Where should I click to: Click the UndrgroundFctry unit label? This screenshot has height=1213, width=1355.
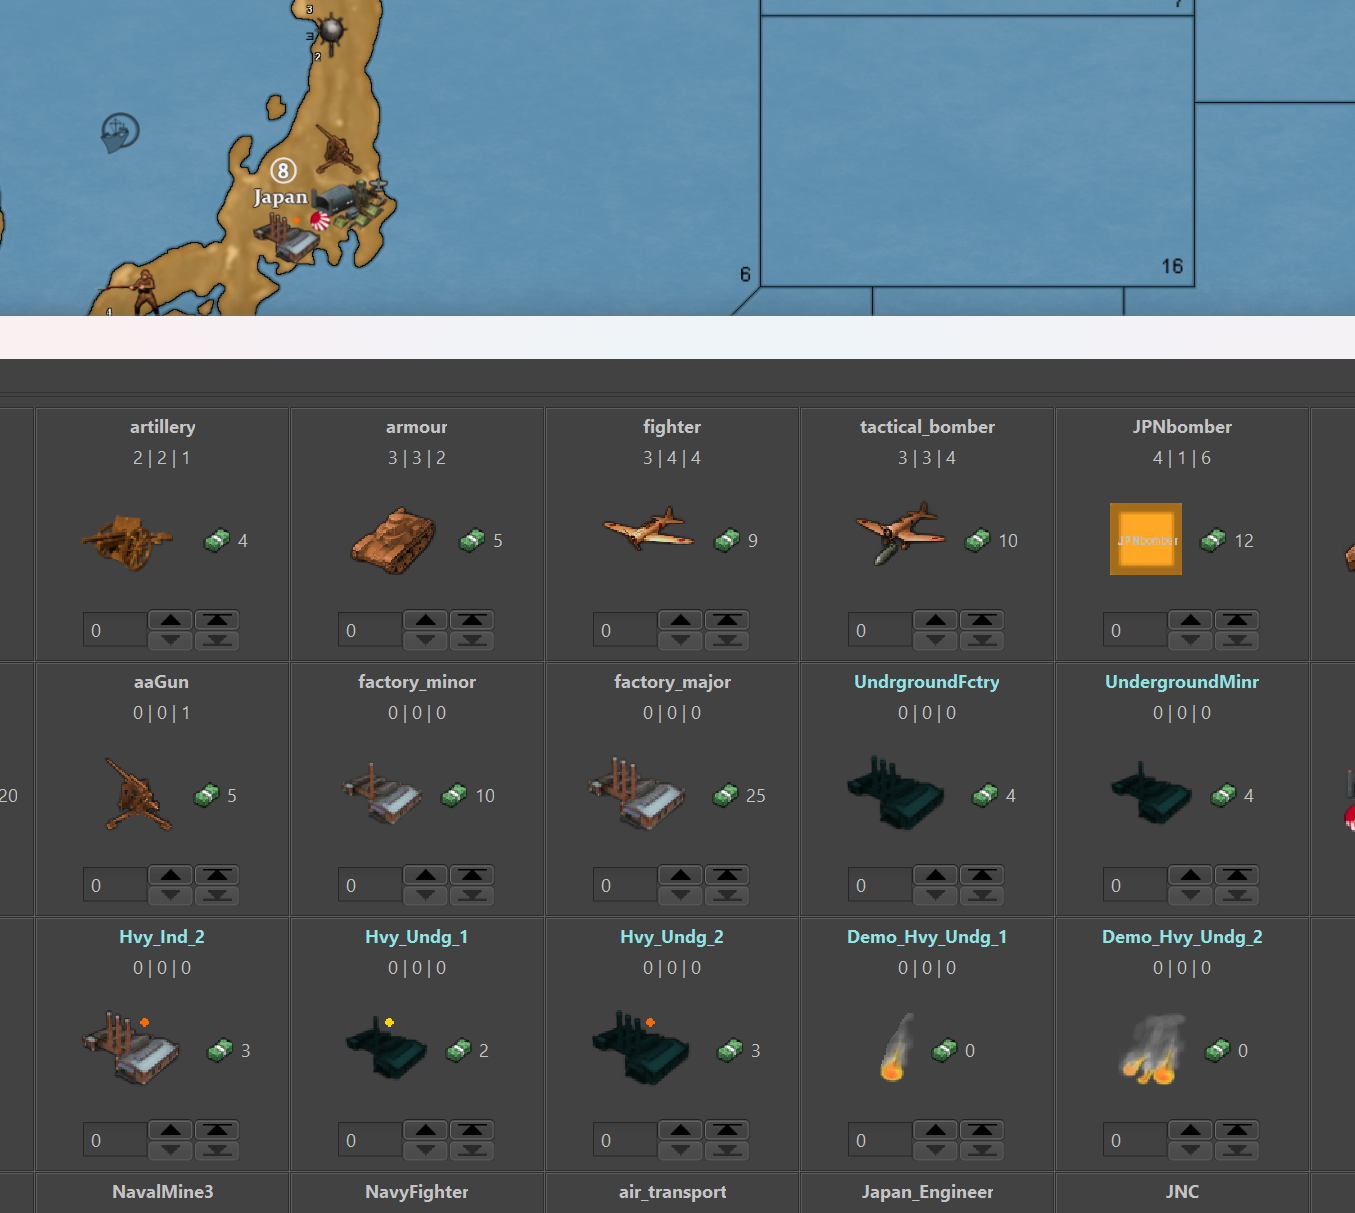(x=926, y=682)
